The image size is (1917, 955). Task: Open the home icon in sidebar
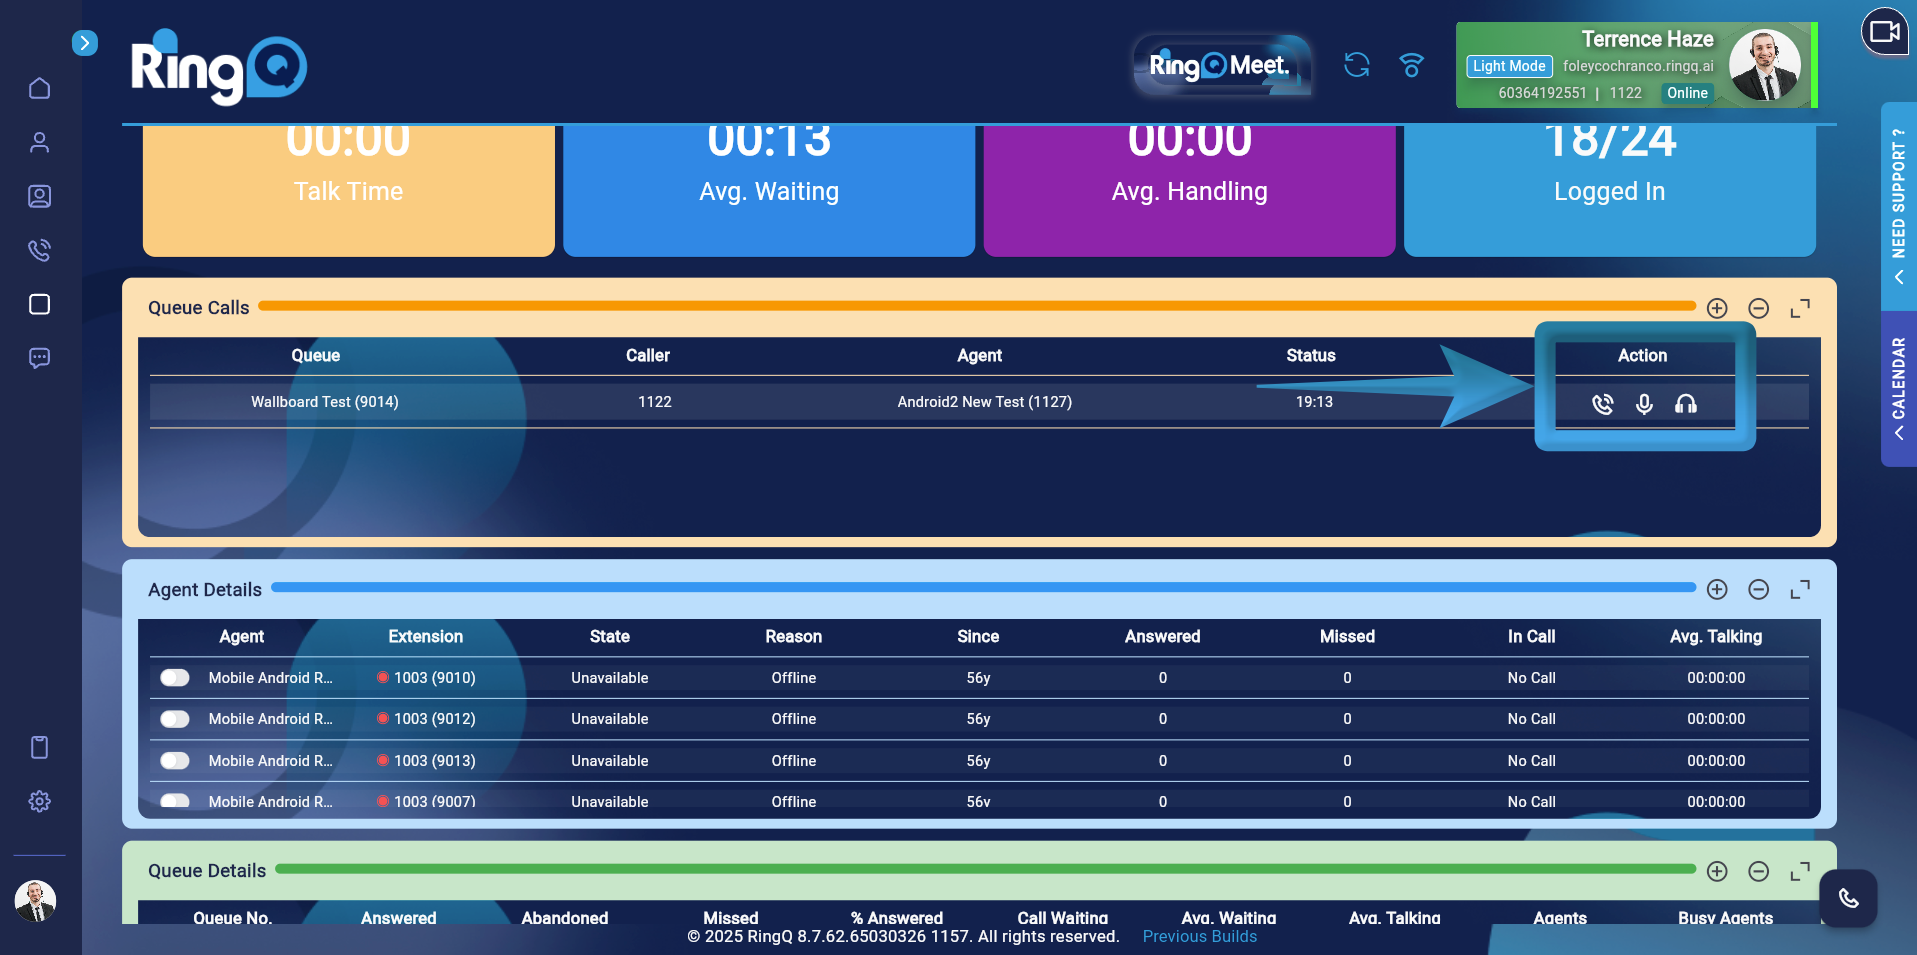pos(40,89)
